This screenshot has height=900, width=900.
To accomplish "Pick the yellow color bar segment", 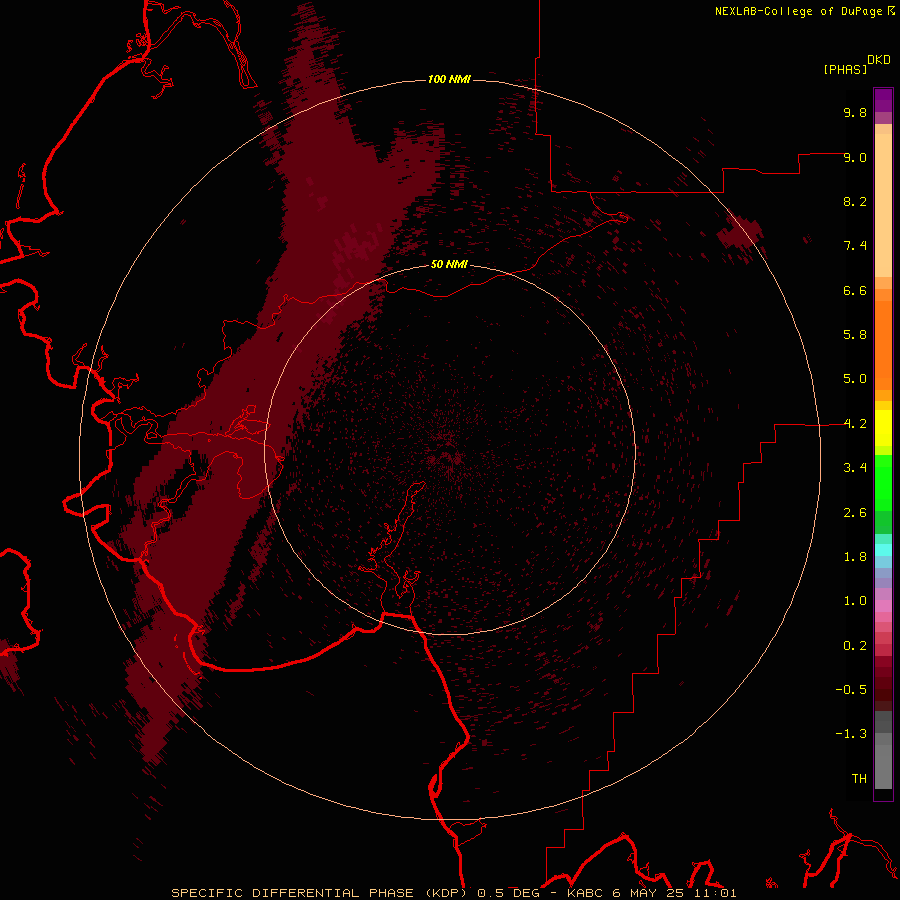I will tap(883, 428).
